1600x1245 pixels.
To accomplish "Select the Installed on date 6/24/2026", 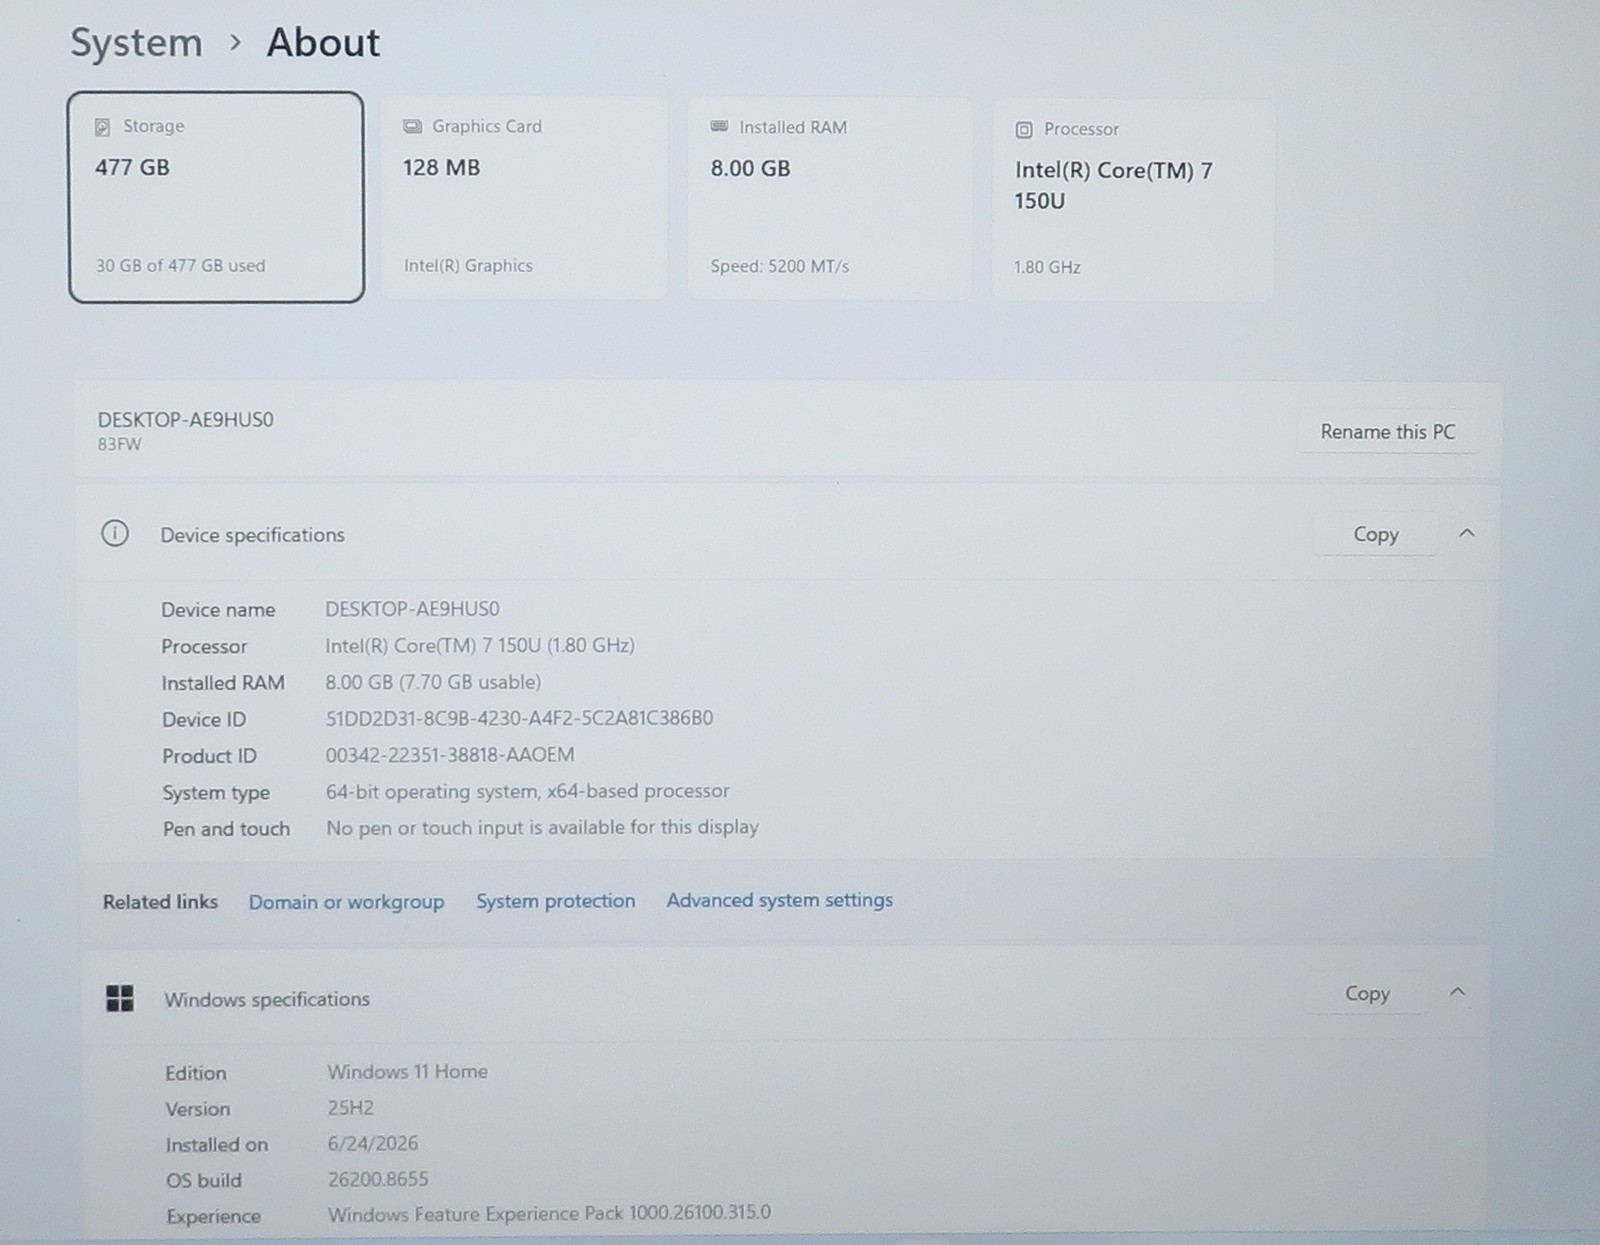I will [372, 1143].
